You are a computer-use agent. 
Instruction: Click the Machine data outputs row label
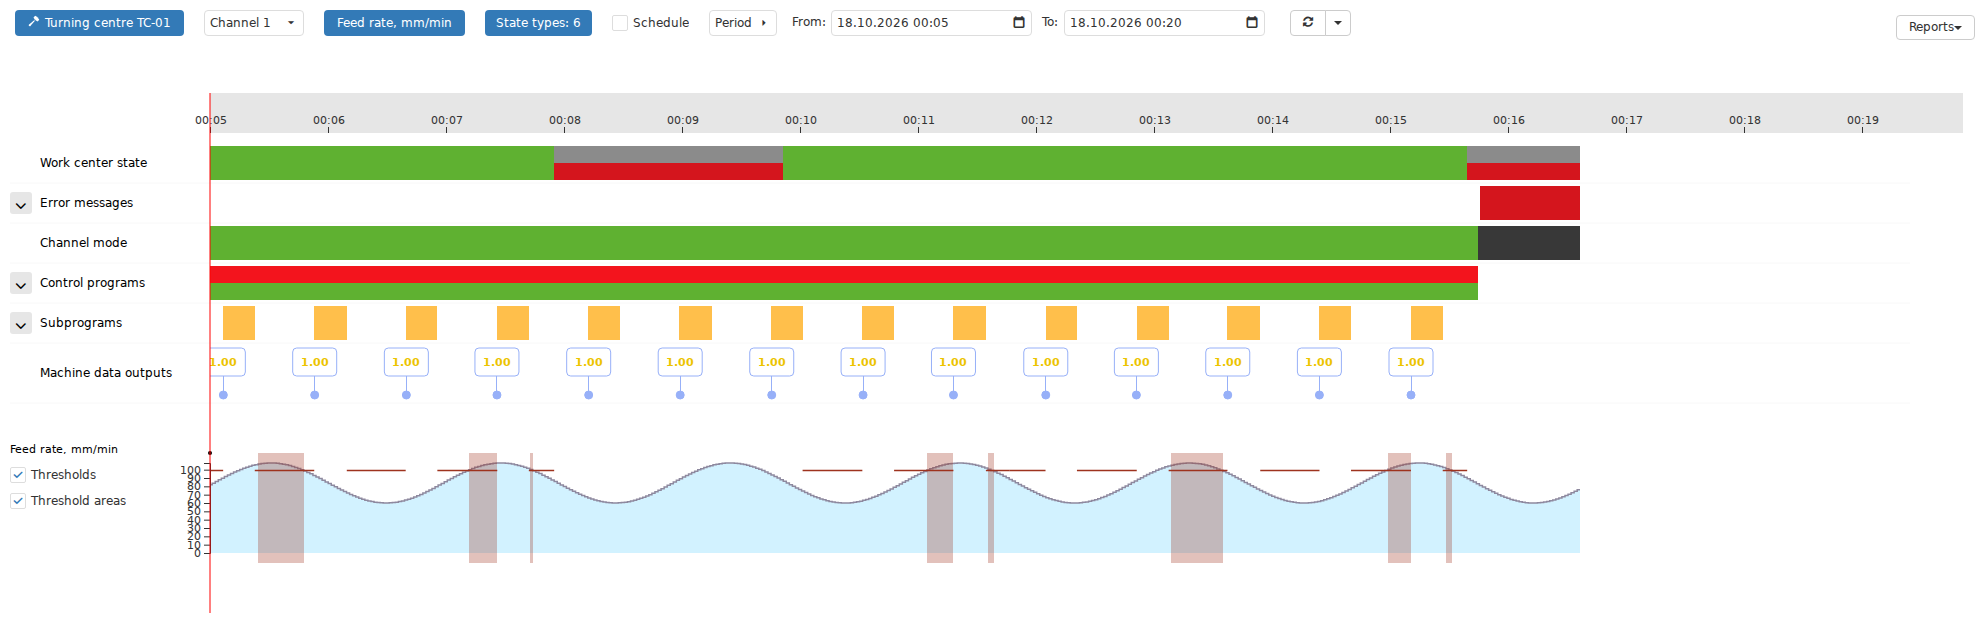(x=106, y=373)
